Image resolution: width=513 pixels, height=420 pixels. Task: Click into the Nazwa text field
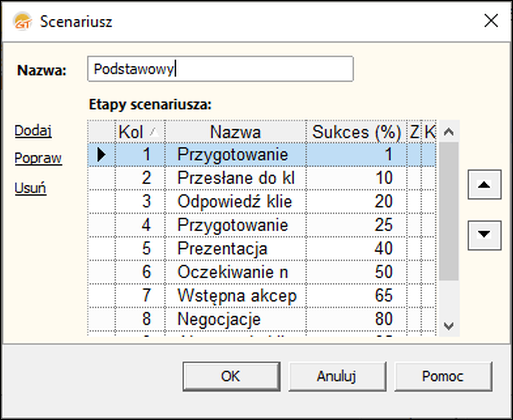point(220,69)
